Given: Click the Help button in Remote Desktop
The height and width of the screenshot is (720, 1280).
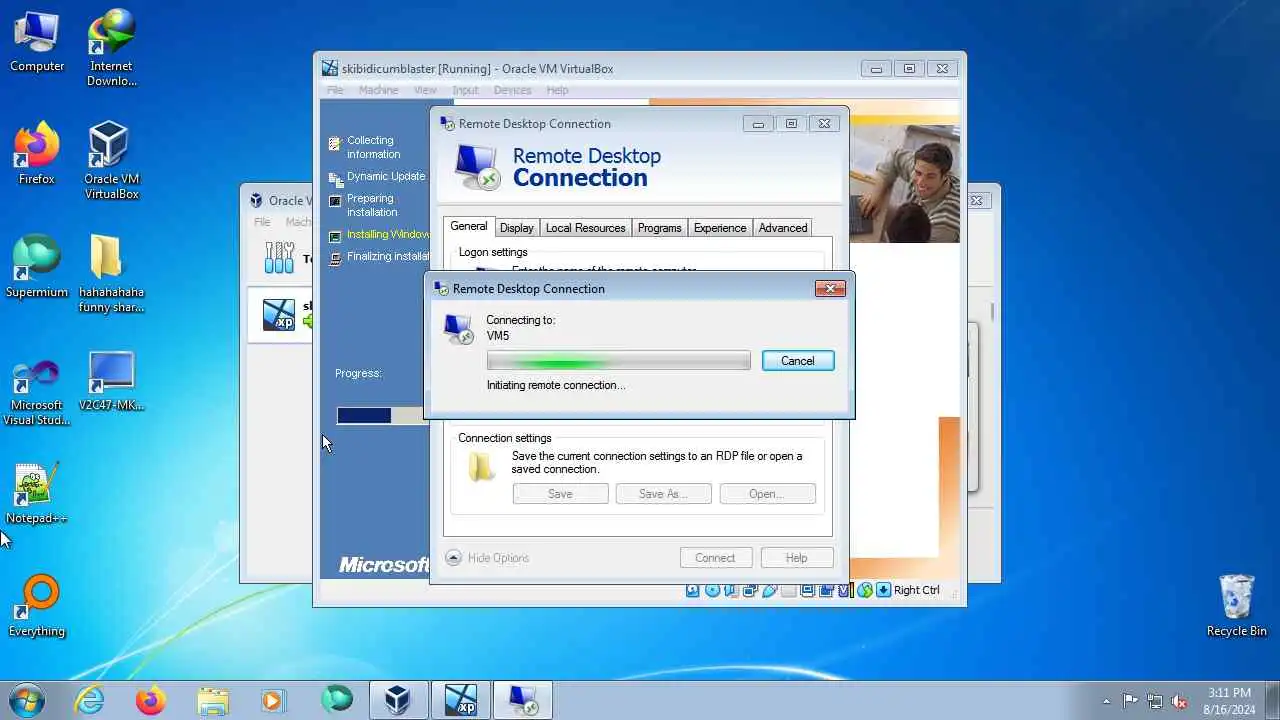Looking at the screenshot, I should click(x=797, y=558).
